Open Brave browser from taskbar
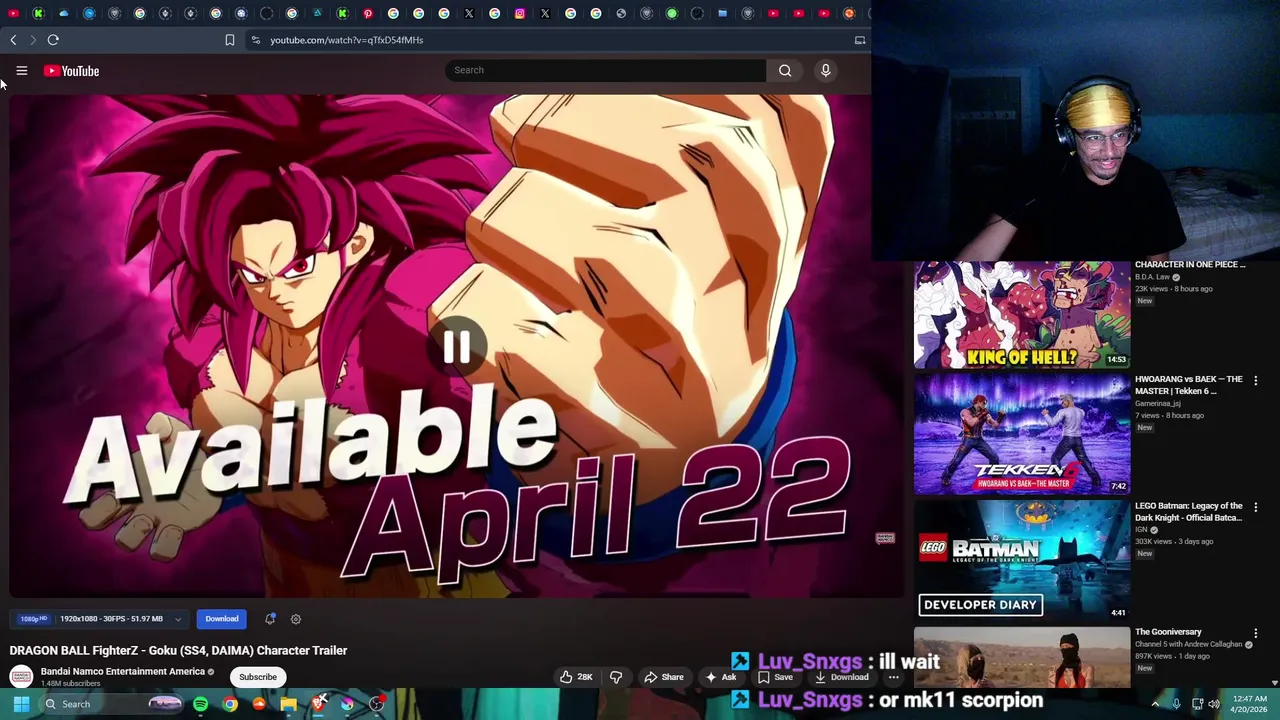 pyautogui.click(x=318, y=704)
